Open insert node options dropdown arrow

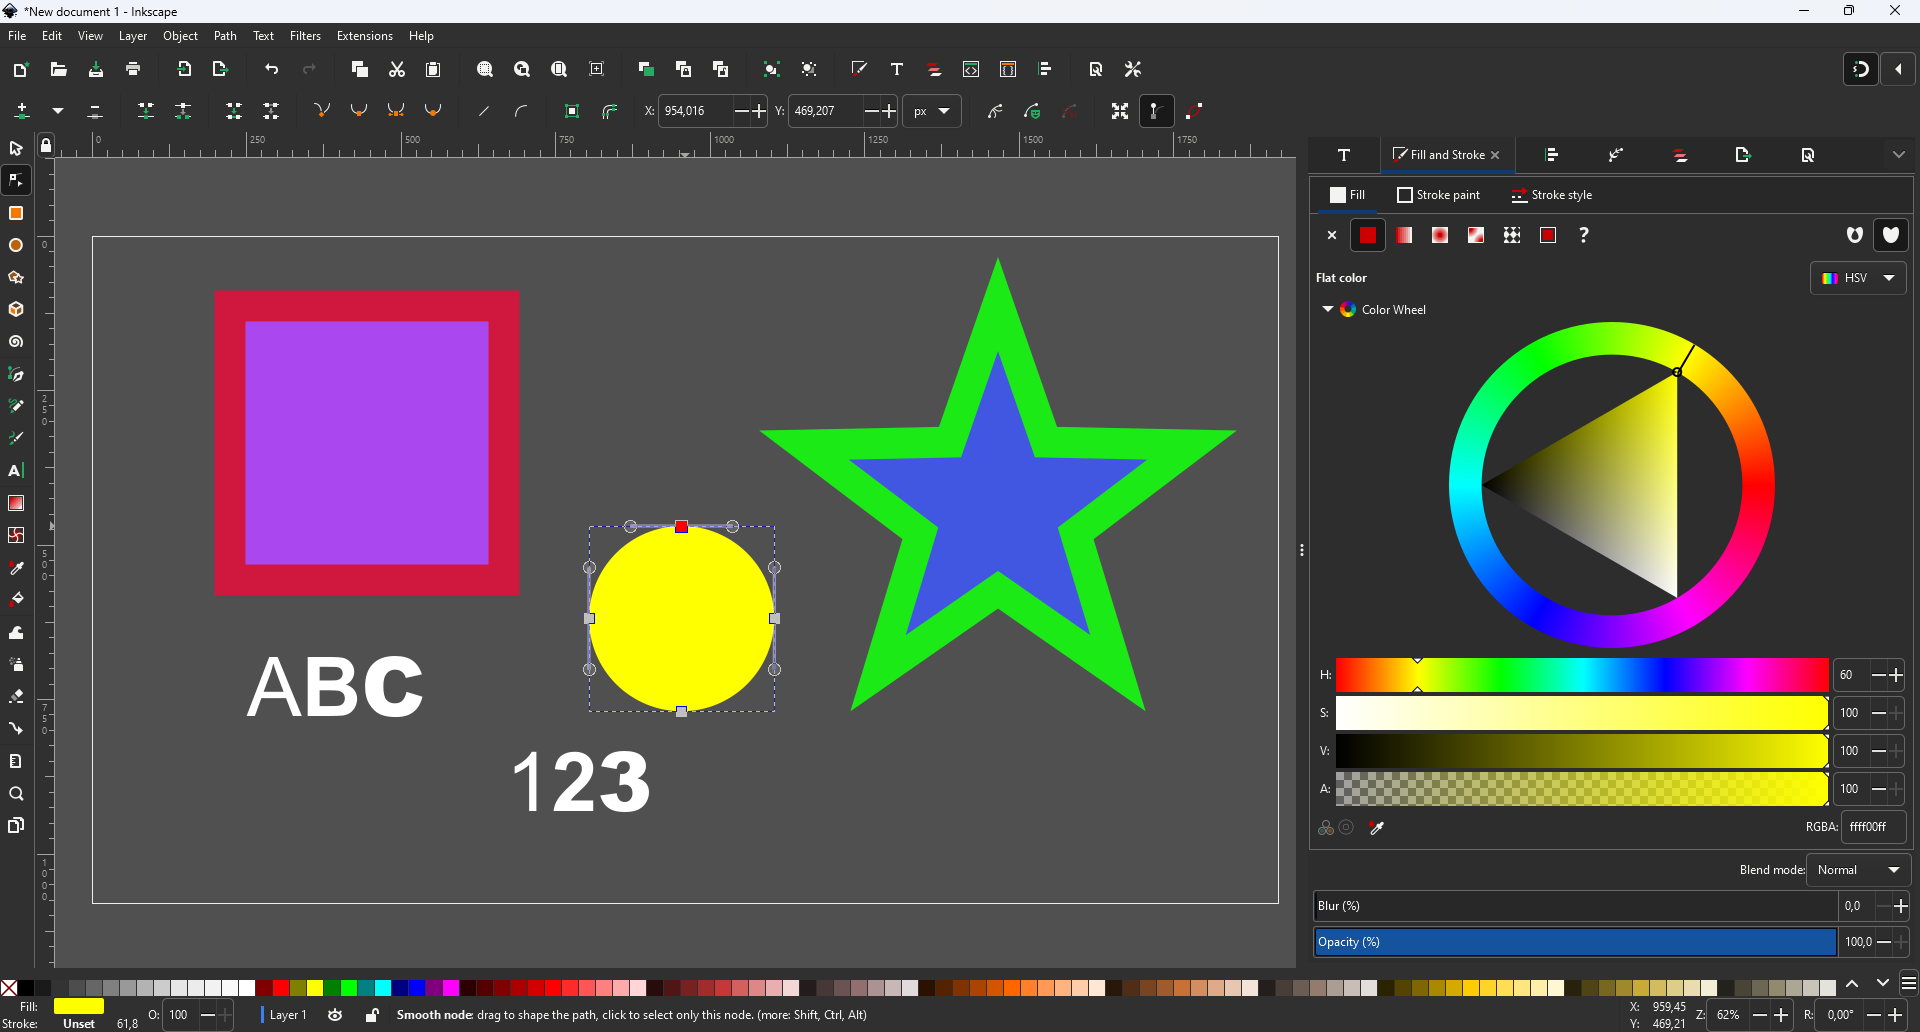pyautogui.click(x=58, y=111)
